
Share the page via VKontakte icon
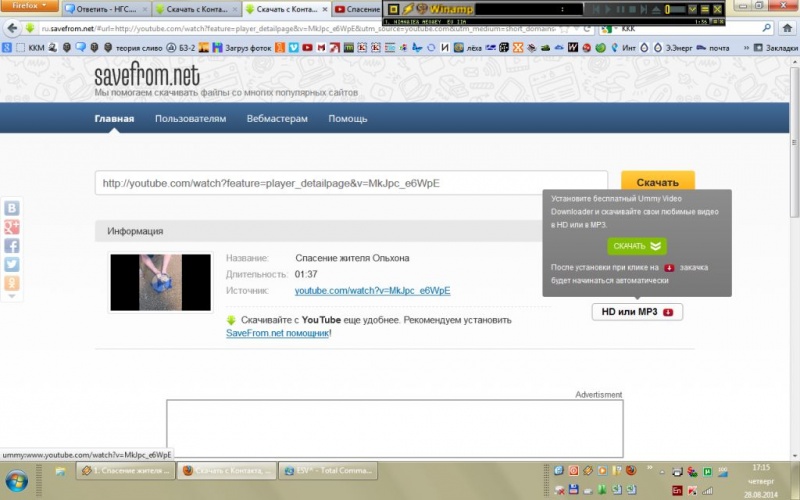(x=12, y=208)
